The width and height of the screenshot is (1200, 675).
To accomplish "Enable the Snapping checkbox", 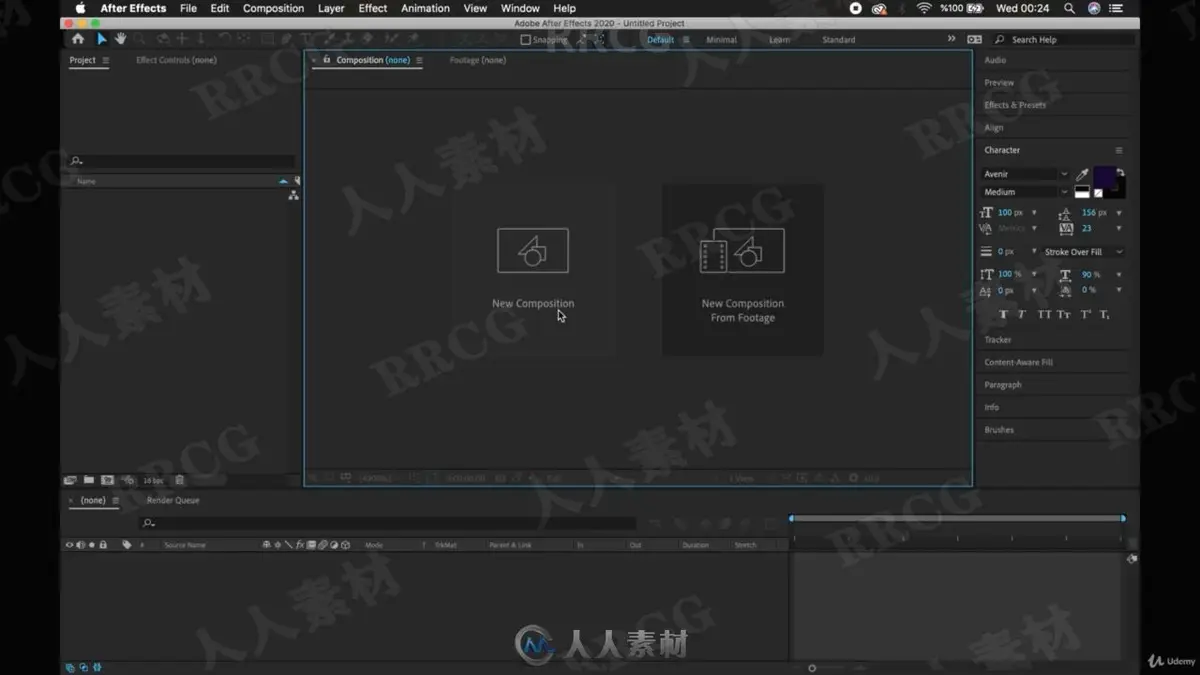I will (526, 40).
